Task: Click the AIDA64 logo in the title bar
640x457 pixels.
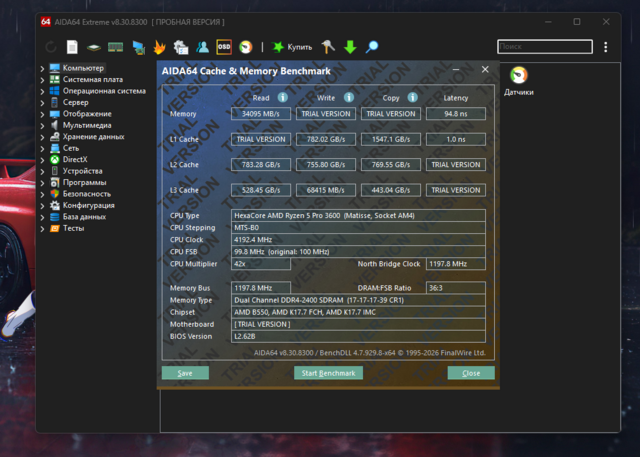Action: pos(46,22)
